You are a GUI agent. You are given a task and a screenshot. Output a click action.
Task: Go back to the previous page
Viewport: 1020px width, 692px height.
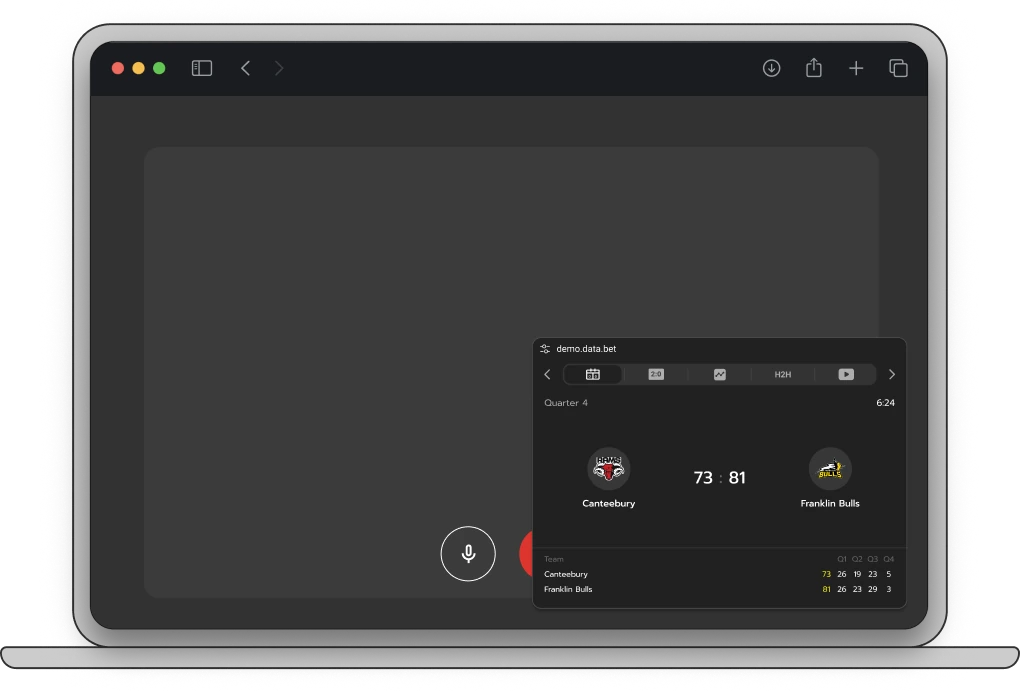point(245,68)
